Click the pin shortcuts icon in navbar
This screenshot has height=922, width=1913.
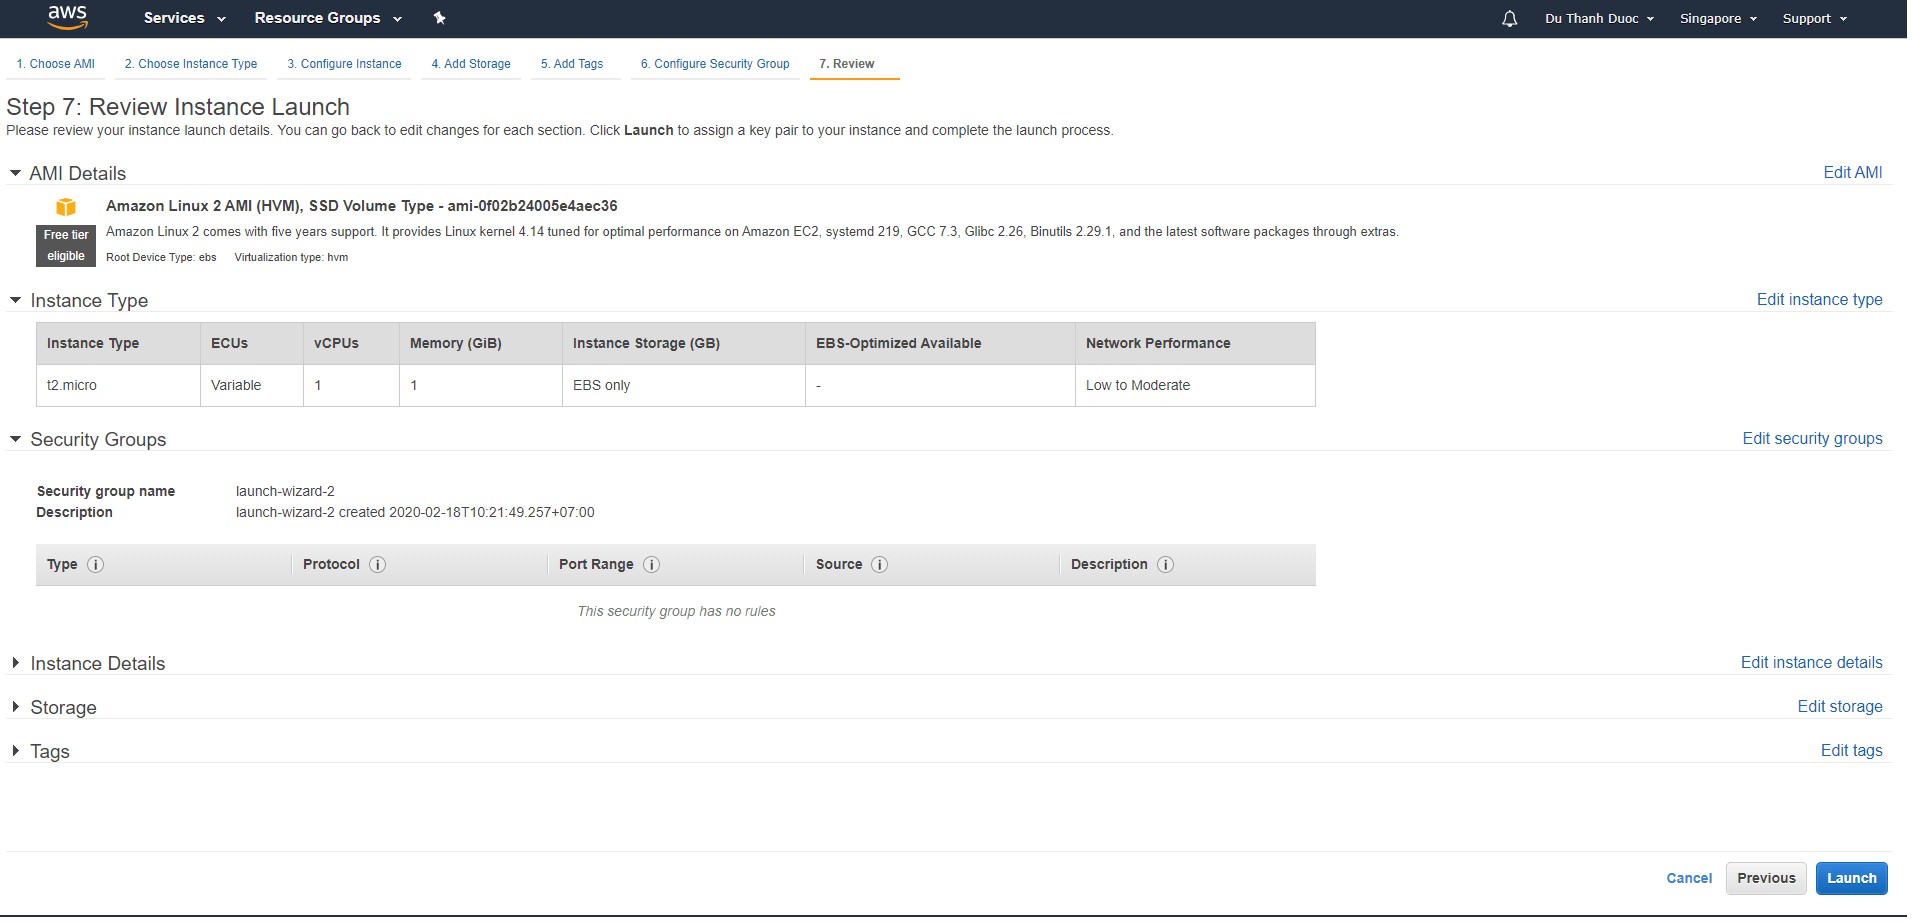[x=439, y=18]
